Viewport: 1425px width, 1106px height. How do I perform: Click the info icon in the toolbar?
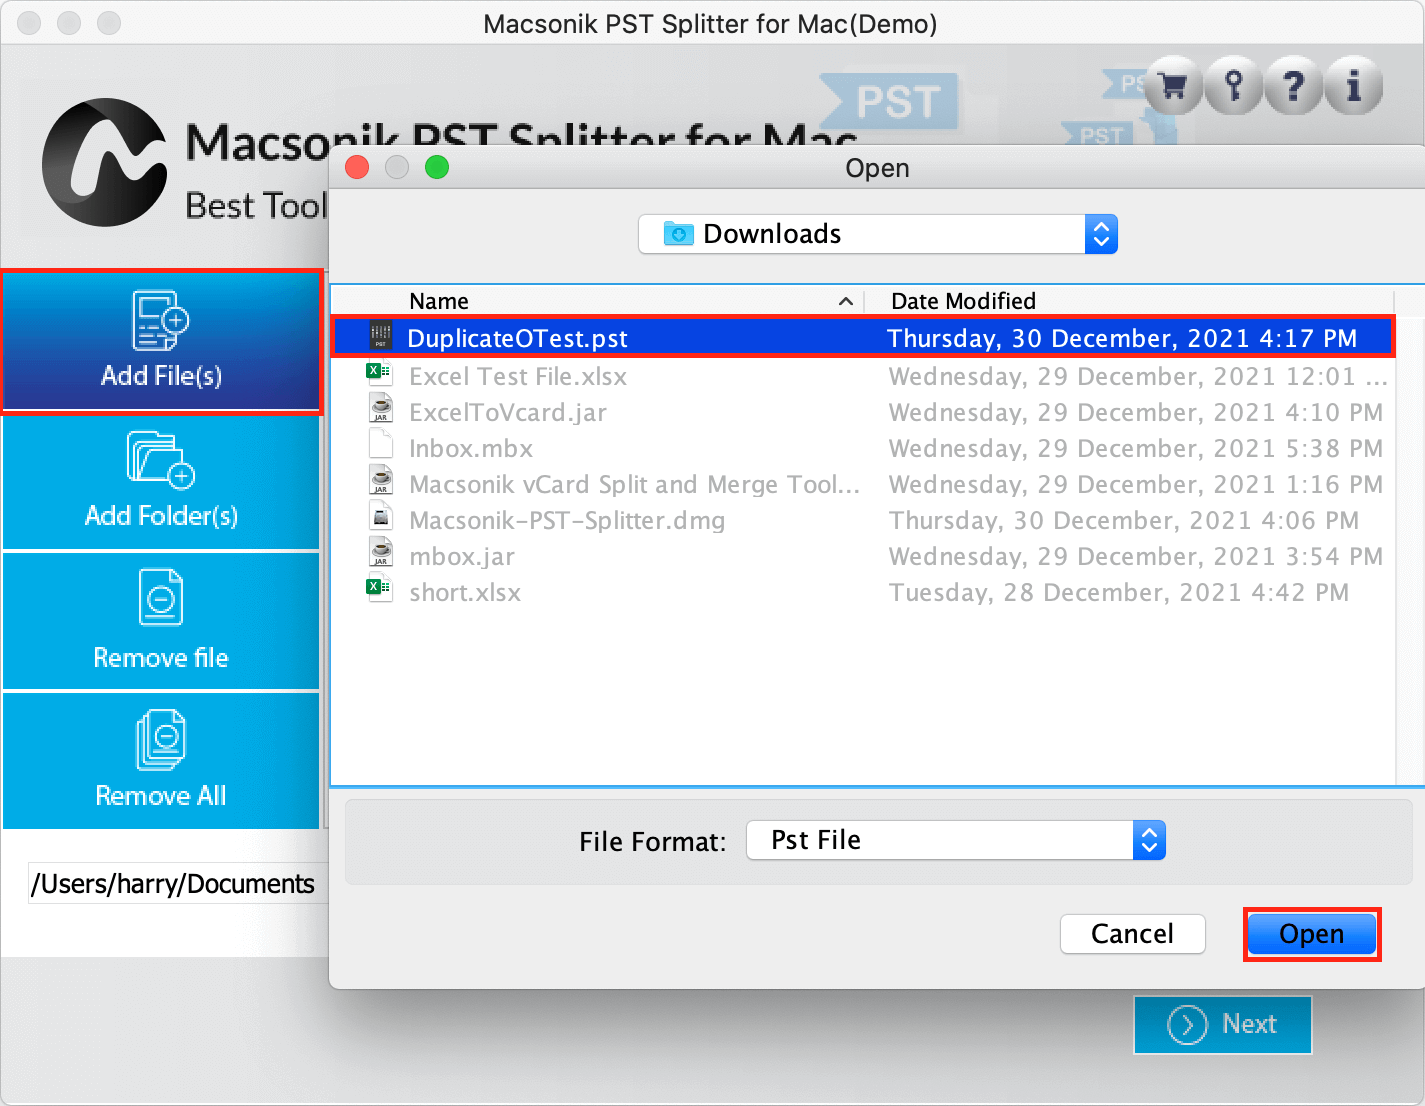[1353, 86]
